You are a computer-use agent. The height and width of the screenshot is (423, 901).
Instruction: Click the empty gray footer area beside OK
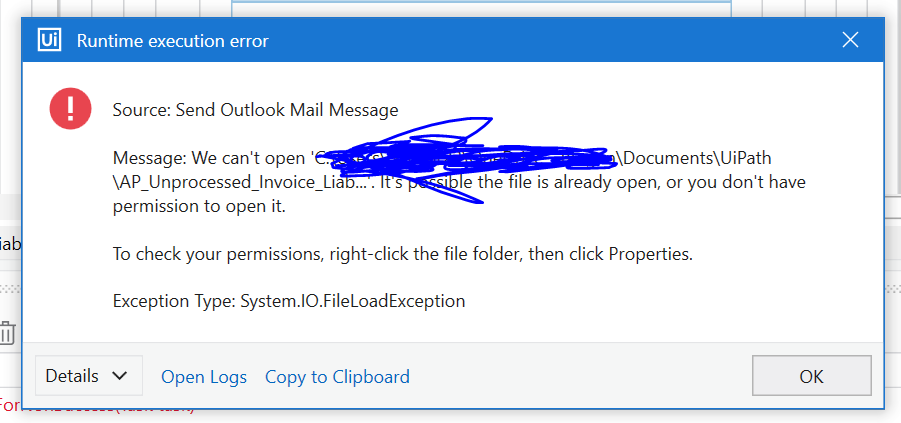pos(580,376)
